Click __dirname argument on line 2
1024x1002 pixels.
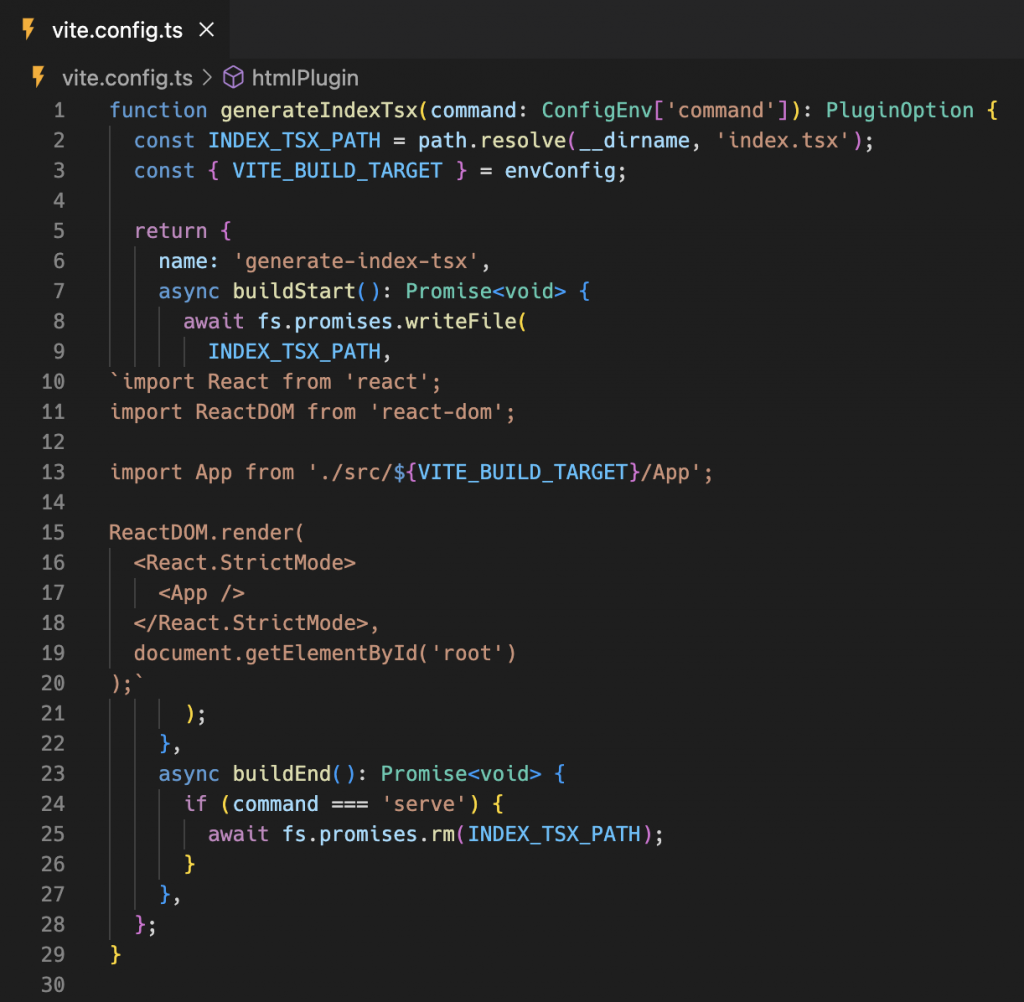[634, 140]
